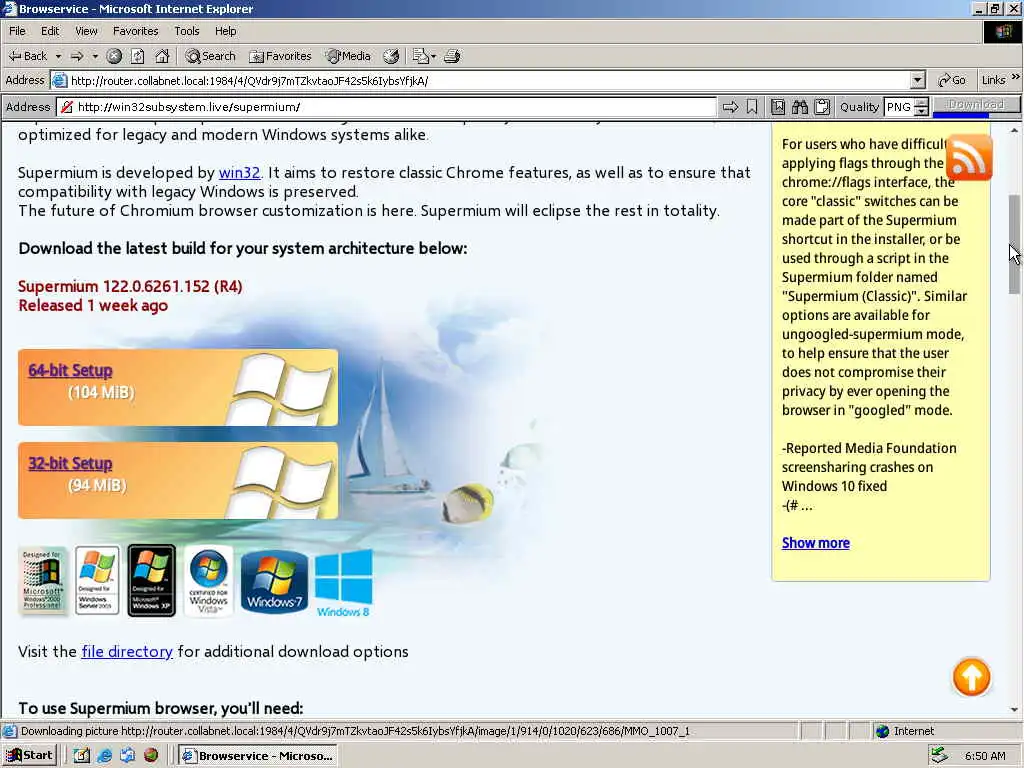The height and width of the screenshot is (768, 1024).
Task: Click the Browservice bookmark icon
Action: (752, 107)
